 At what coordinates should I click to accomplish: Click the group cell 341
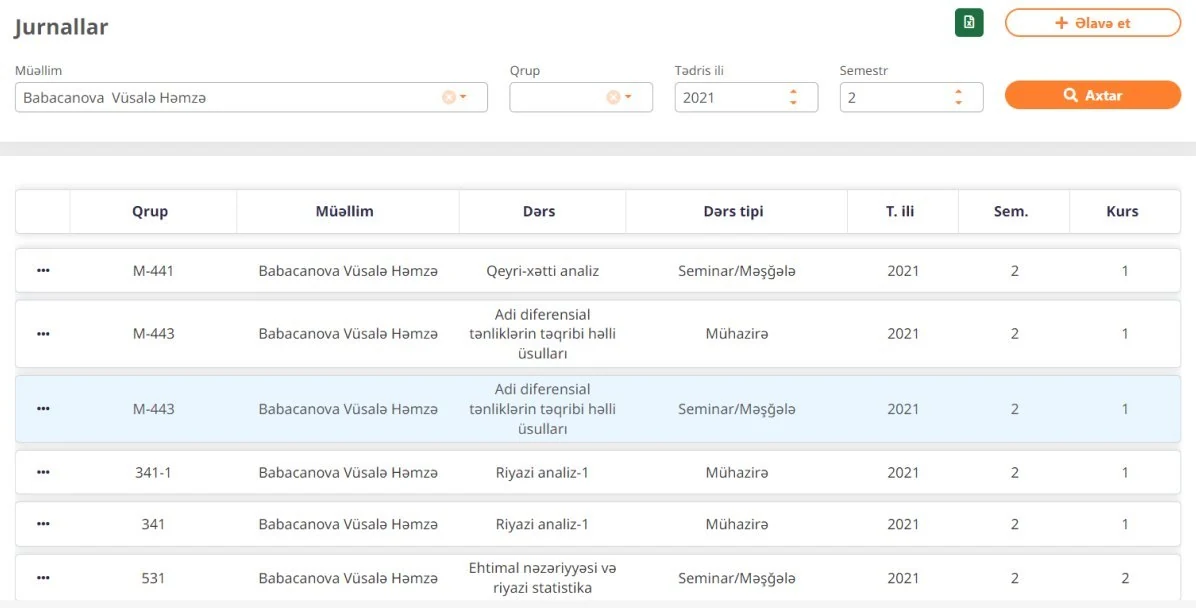point(153,524)
